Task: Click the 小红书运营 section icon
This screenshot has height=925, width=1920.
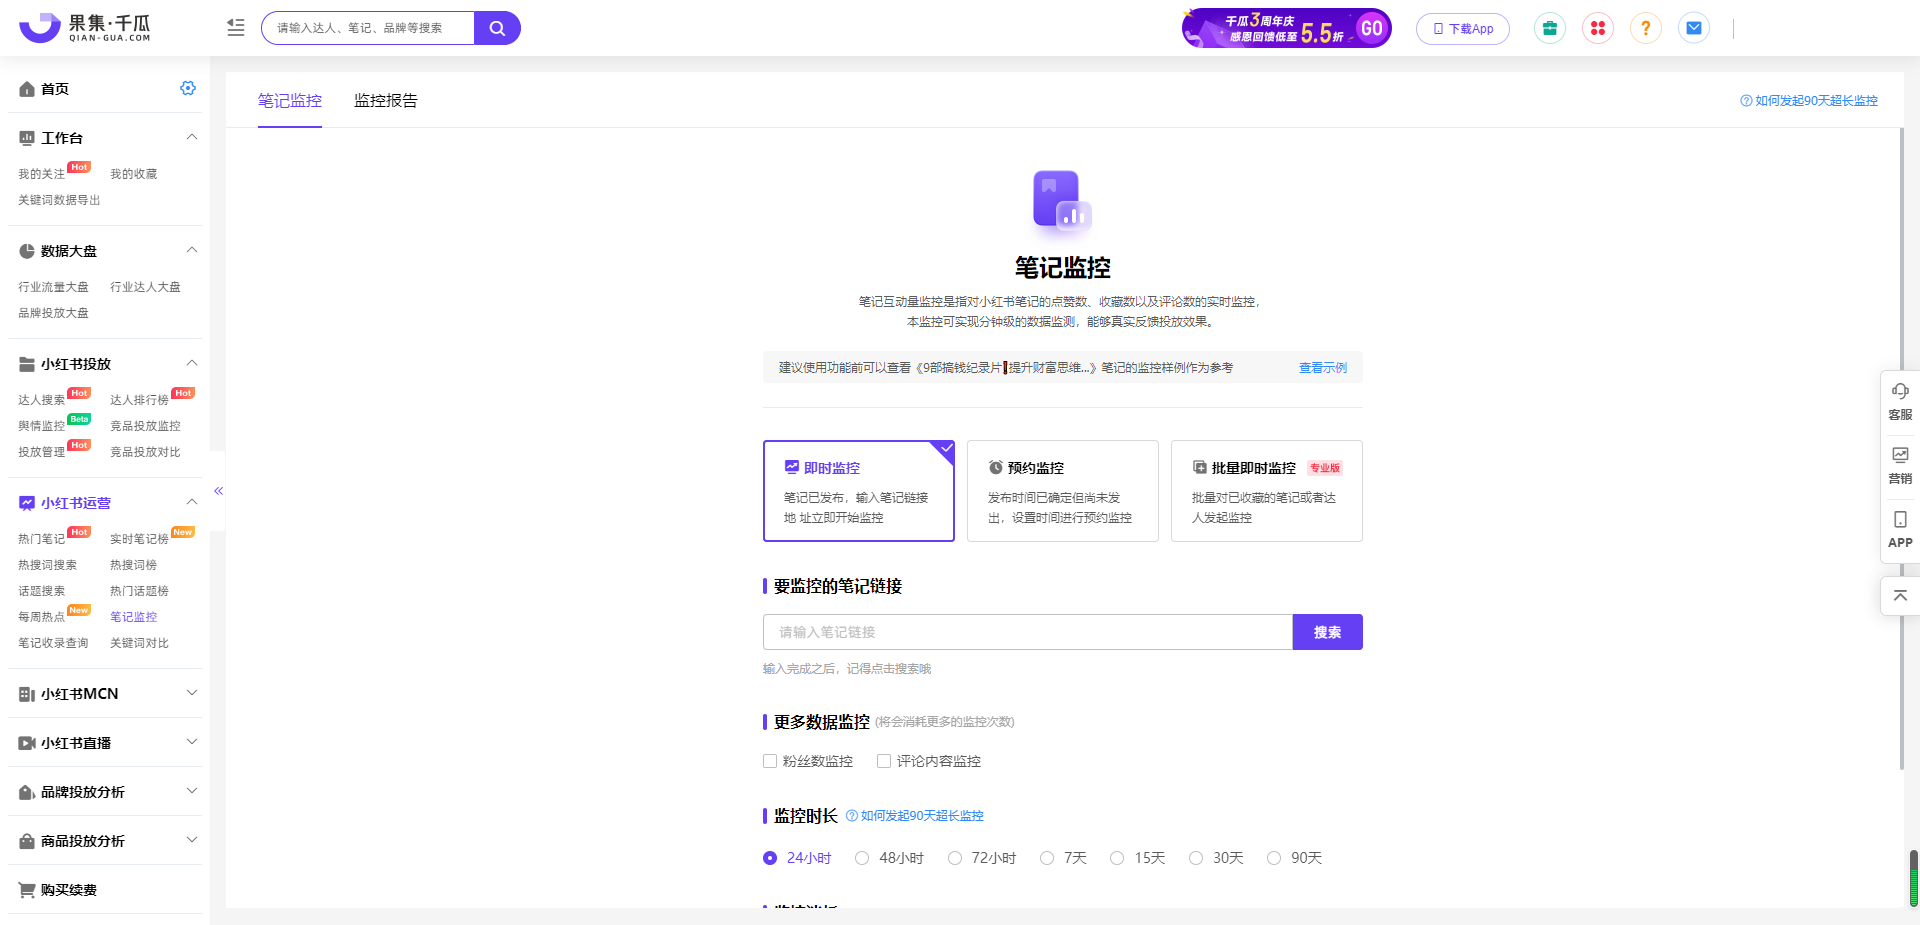Action: [27, 503]
